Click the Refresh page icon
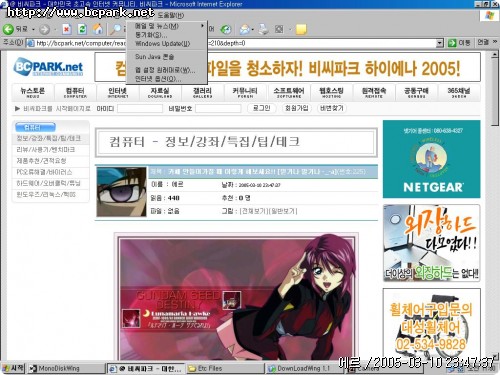500x375 pixels. [x=82, y=29]
